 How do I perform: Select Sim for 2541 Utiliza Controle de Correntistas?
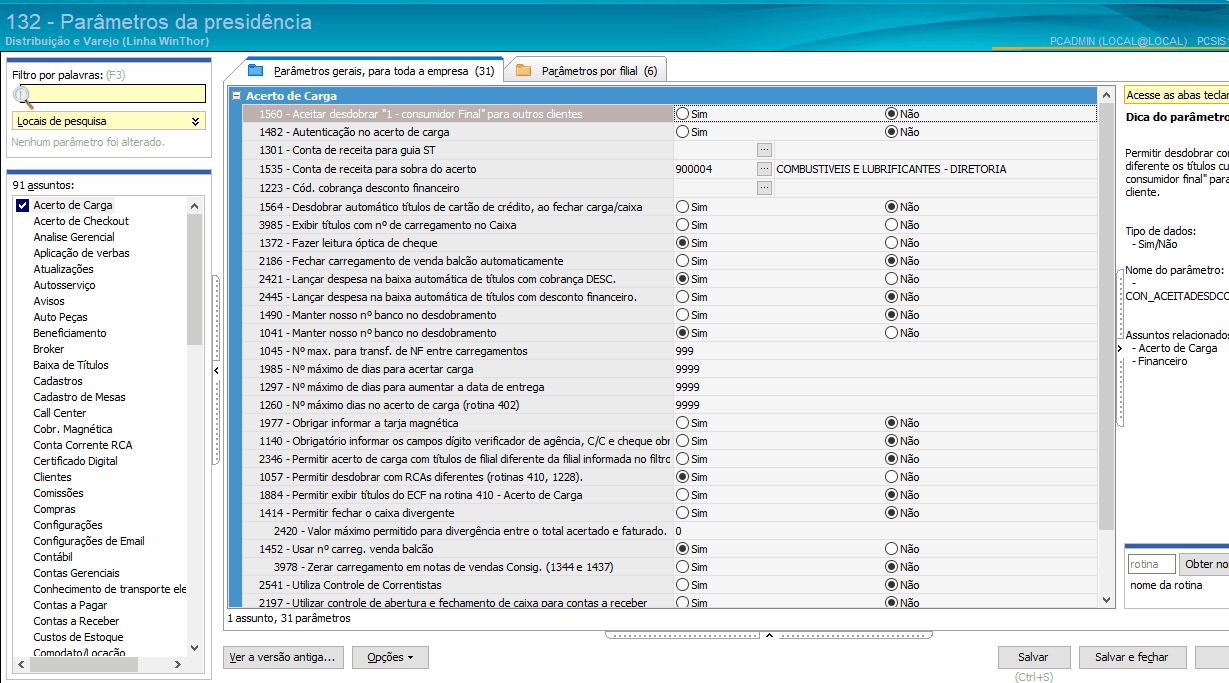pos(682,585)
